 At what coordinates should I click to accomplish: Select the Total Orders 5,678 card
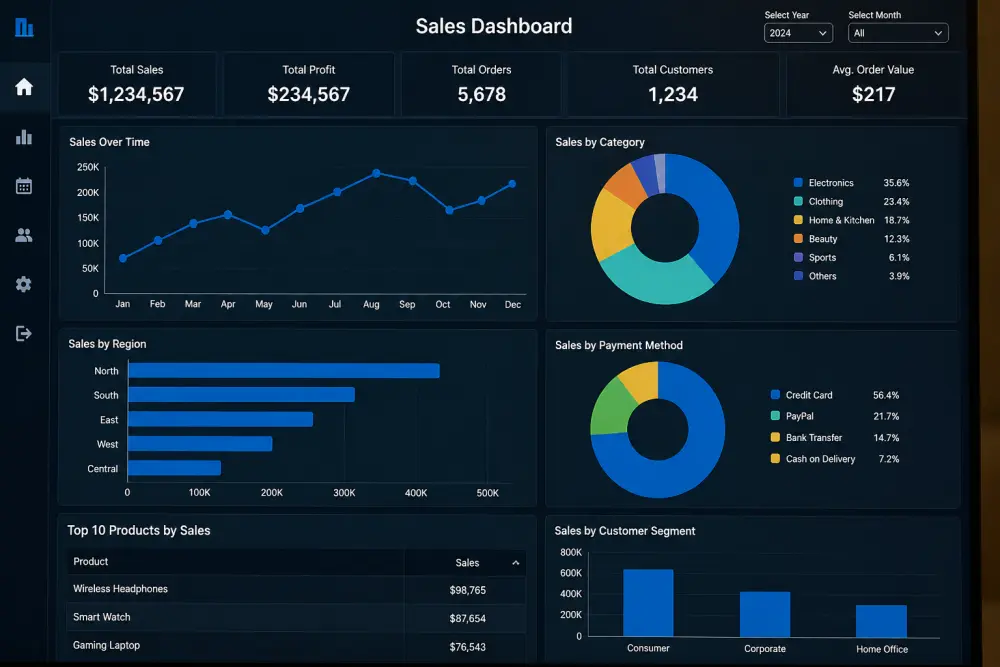pyautogui.click(x=482, y=84)
